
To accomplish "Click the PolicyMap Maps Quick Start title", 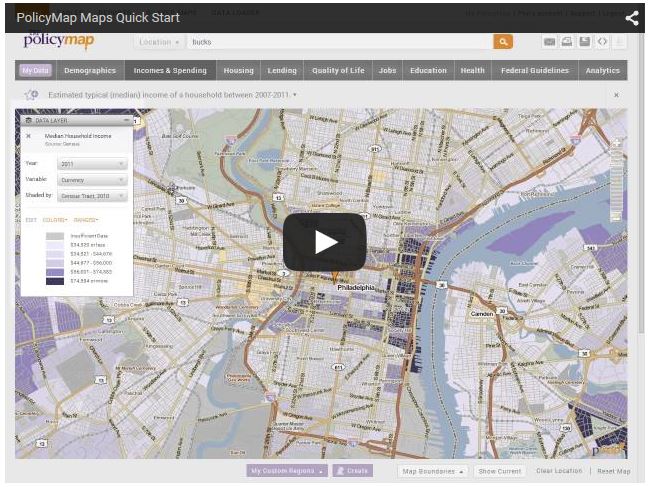I will [x=98, y=18].
